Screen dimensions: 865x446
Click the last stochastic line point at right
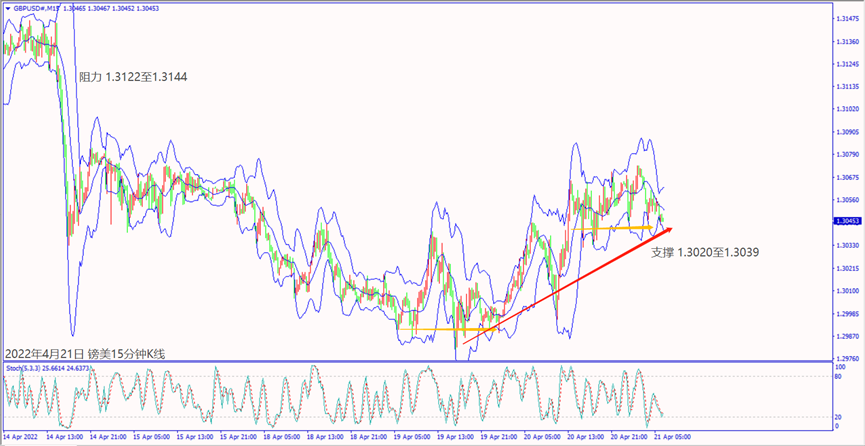662,414
